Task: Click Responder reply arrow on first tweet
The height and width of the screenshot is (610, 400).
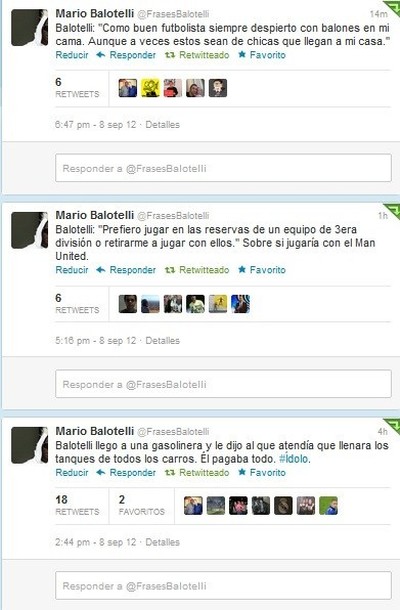Action: pyautogui.click(x=126, y=55)
